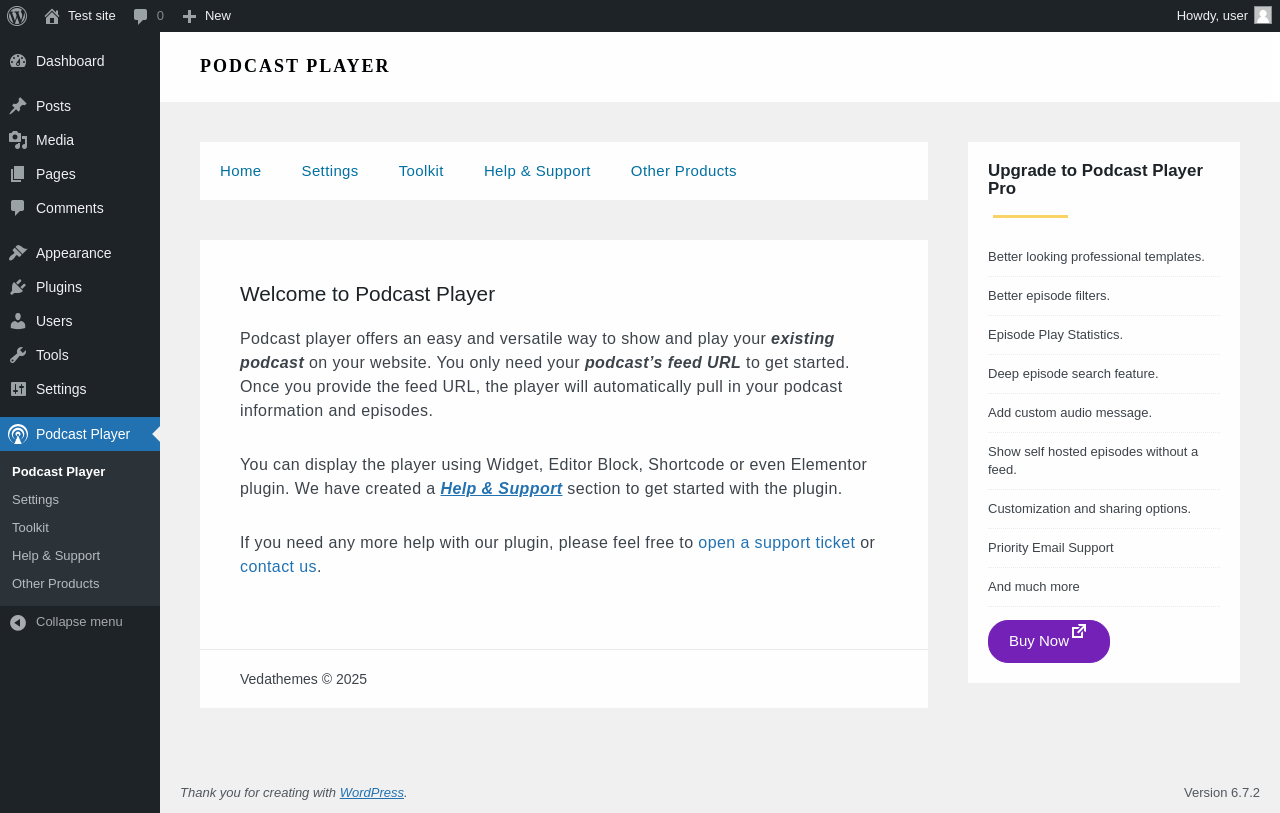This screenshot has width=1280, height=813.
Task: Select the Tools wrench icon
Action: tap(18, 355)
